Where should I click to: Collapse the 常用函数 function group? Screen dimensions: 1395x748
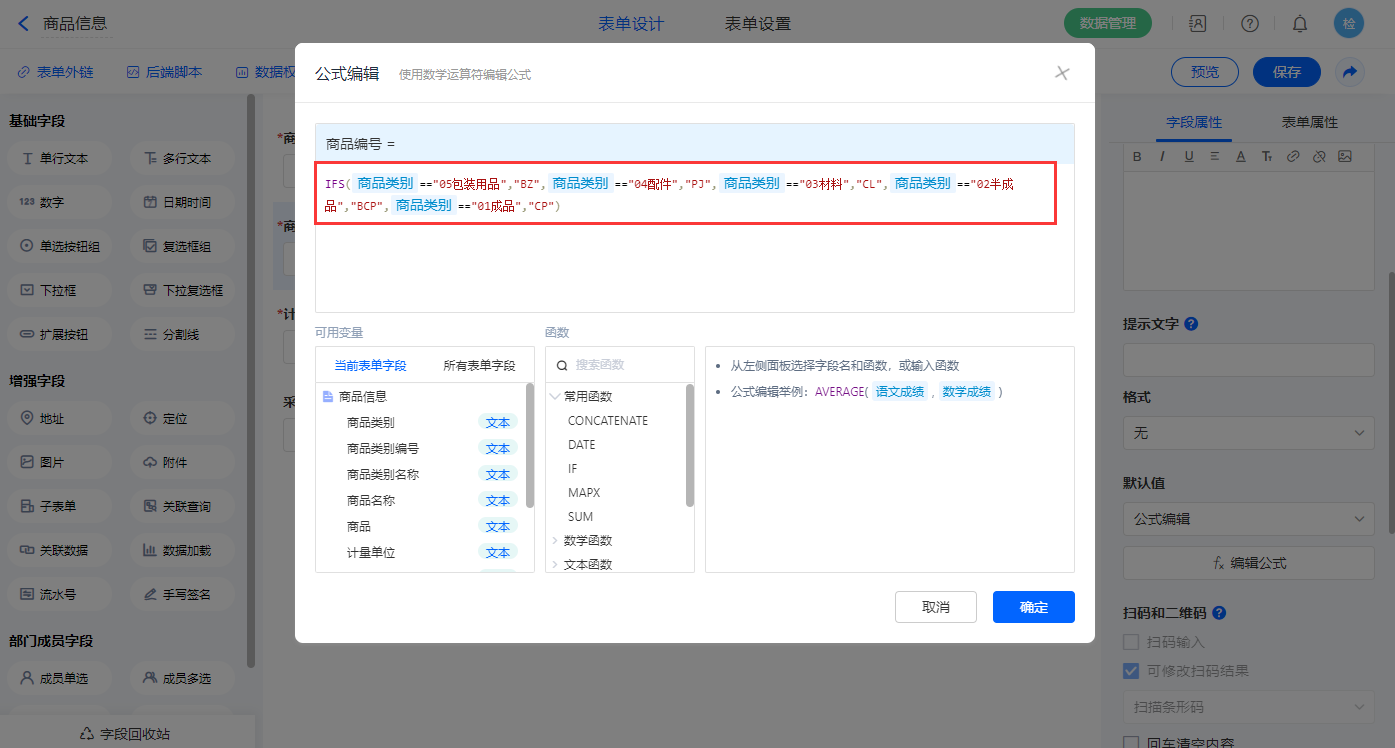[x=555, y=397]
